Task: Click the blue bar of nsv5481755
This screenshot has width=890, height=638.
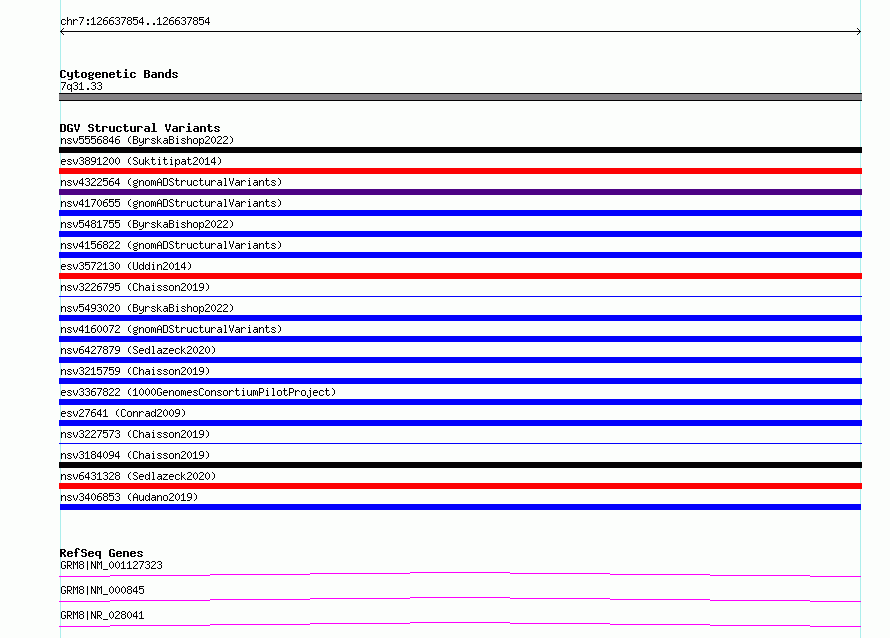Action: 460,234
